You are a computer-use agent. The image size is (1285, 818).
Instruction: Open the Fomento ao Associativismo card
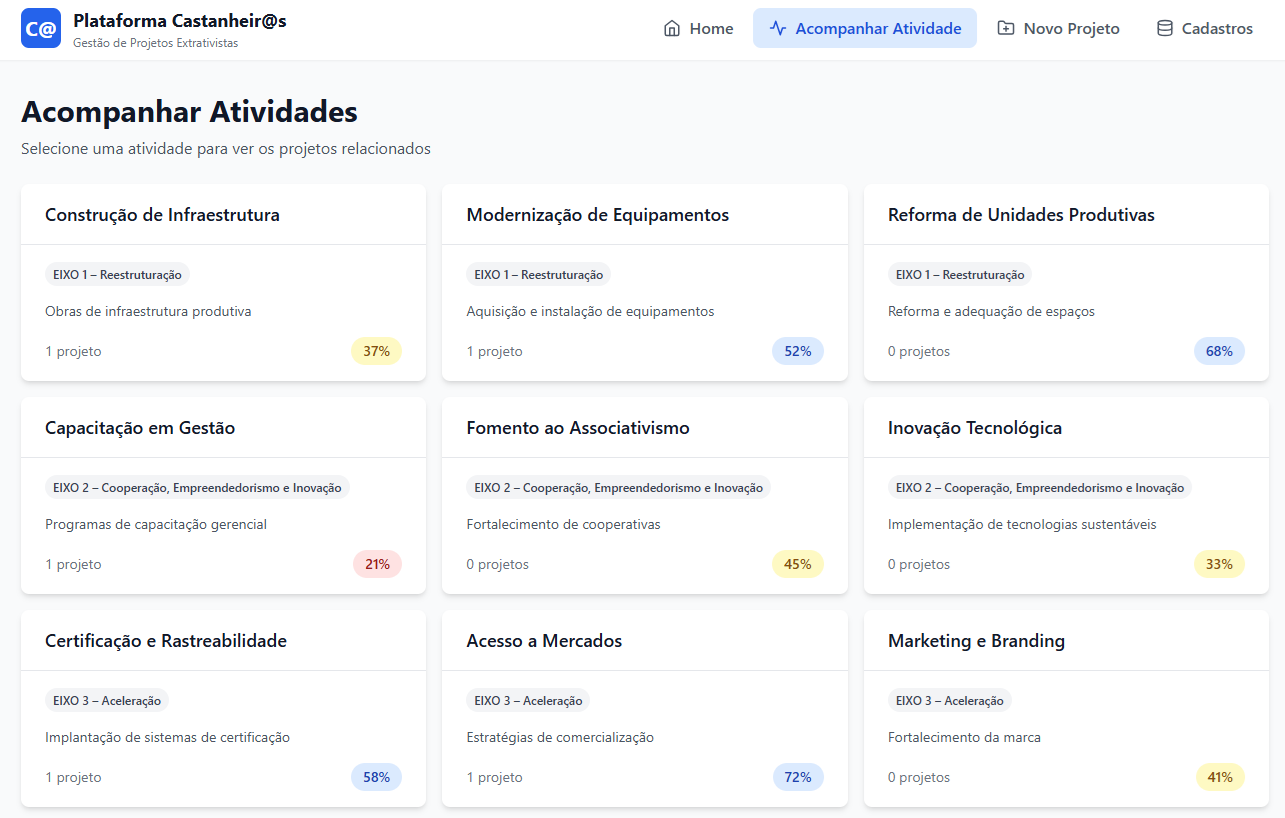[644, 495]
